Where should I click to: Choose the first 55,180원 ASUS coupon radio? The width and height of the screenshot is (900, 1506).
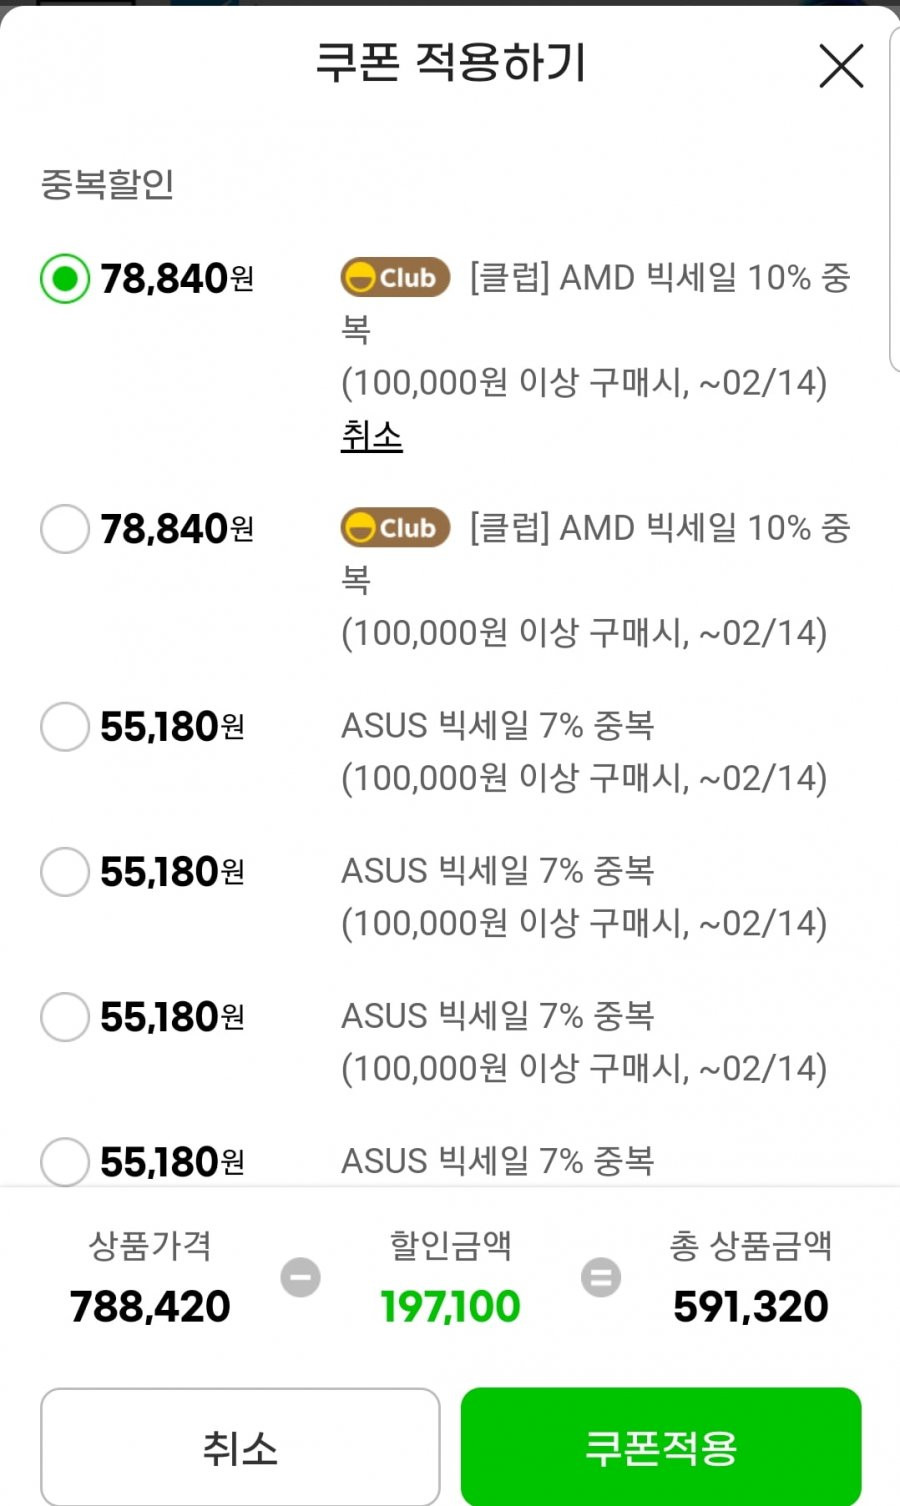click(x=65, y=726)
